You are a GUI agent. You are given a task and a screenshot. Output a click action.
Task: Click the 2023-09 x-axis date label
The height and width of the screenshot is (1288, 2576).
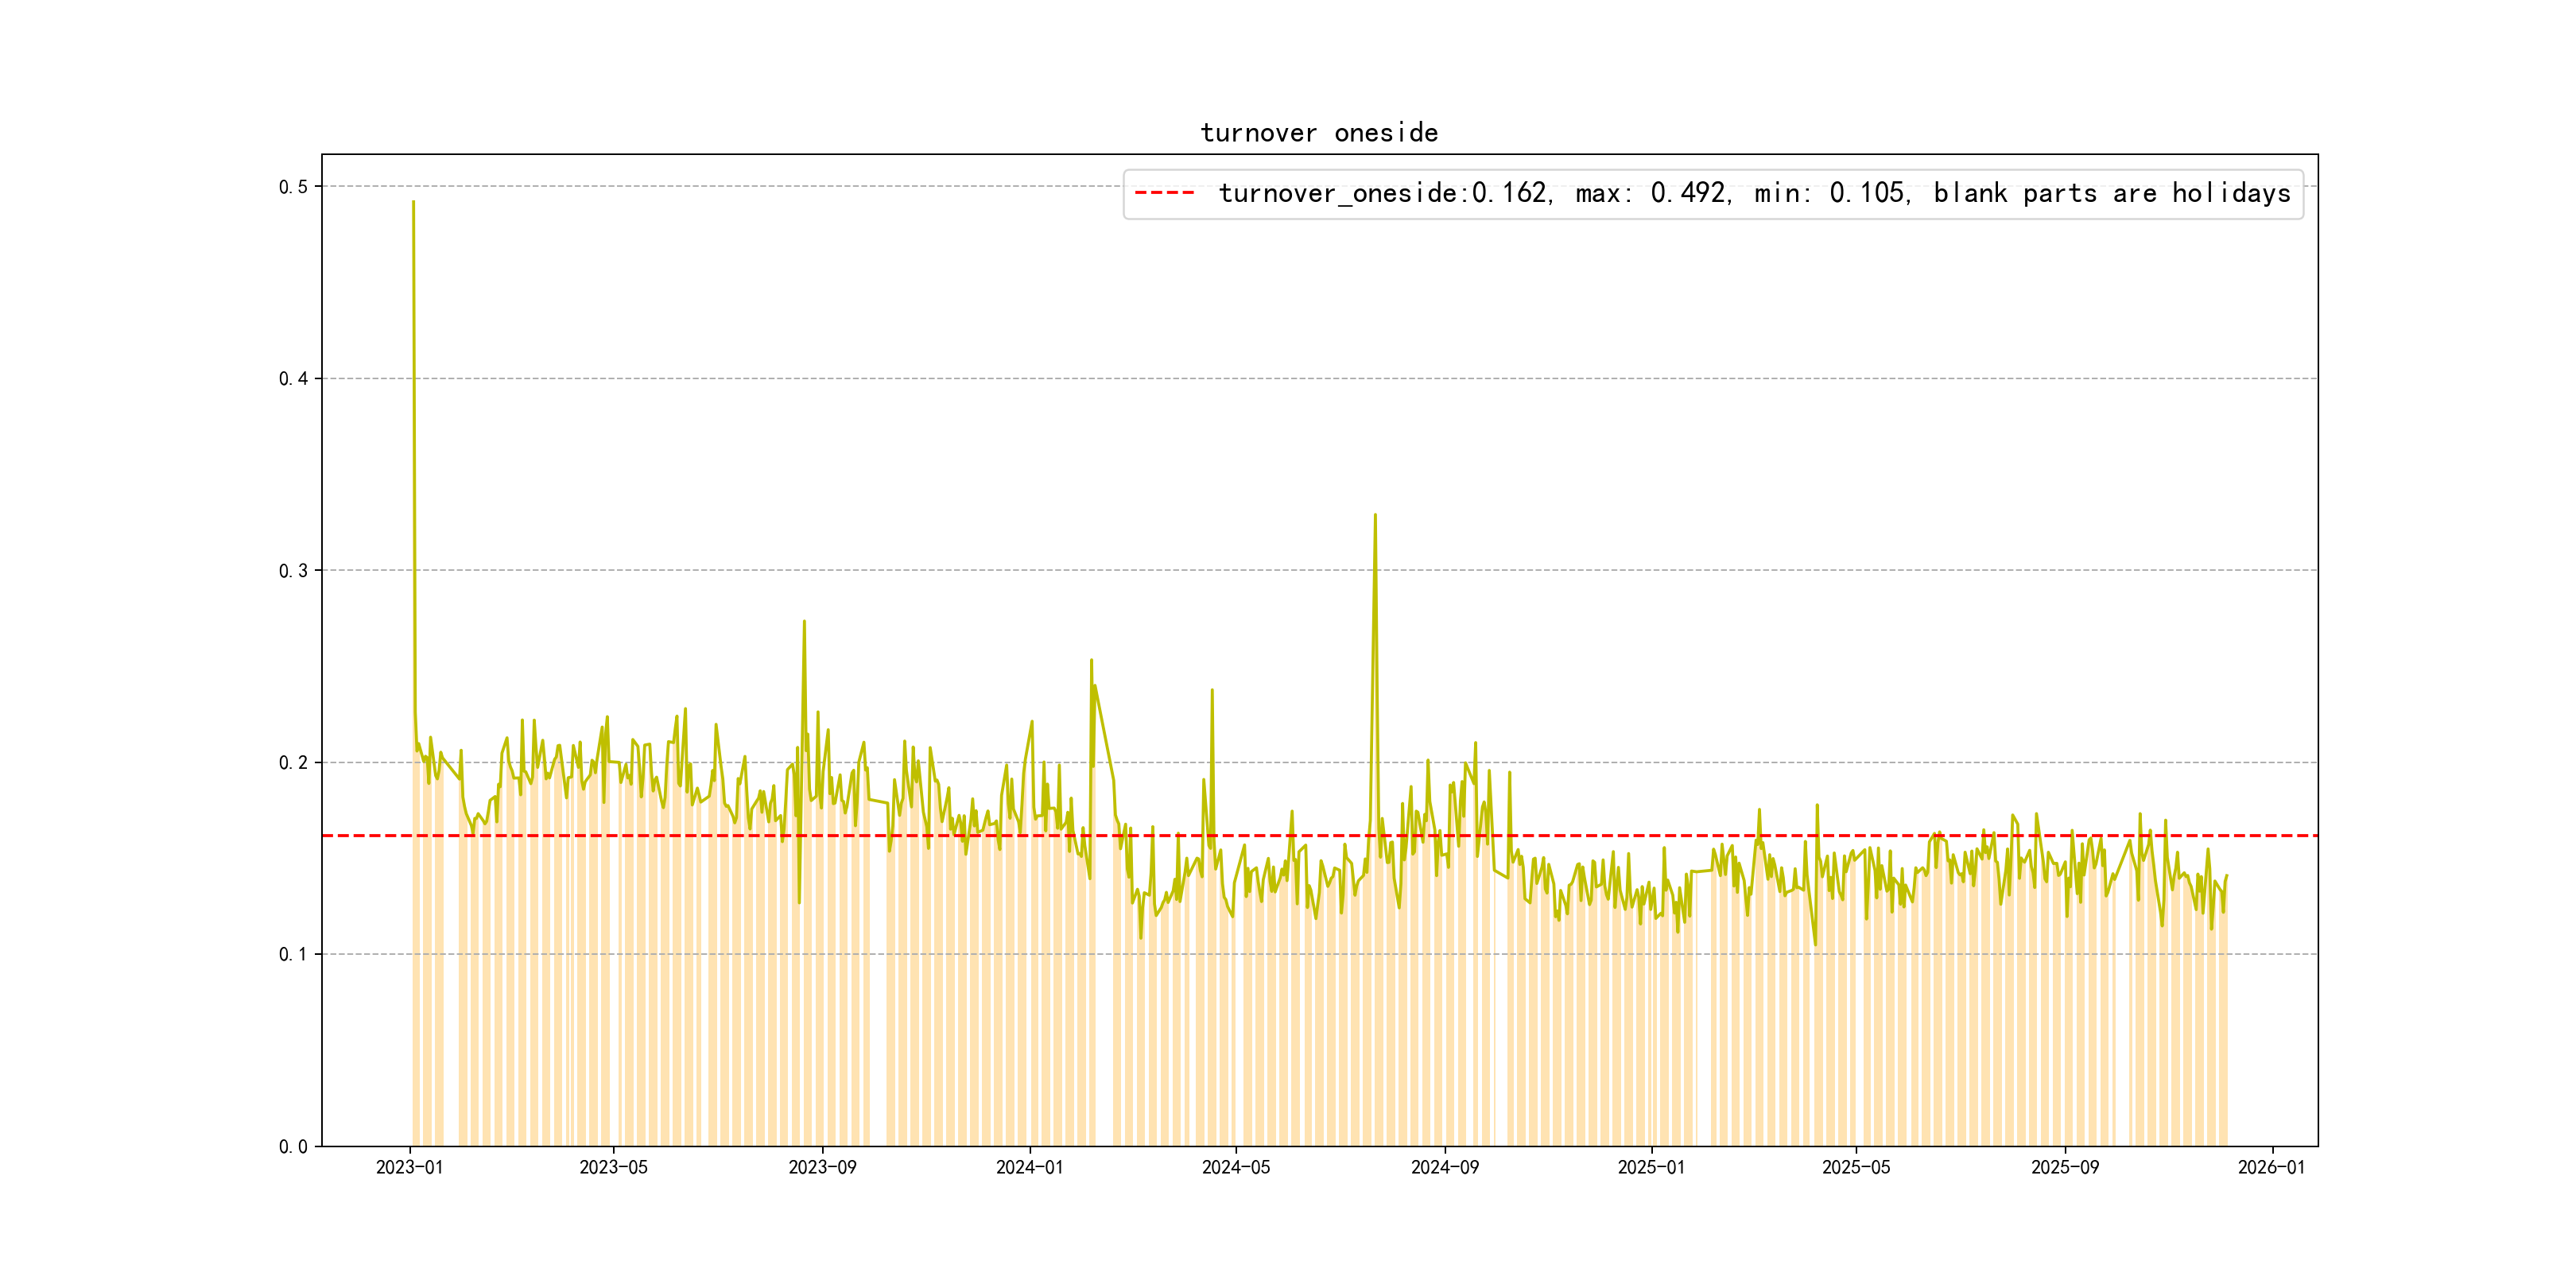click(822, 1168)
